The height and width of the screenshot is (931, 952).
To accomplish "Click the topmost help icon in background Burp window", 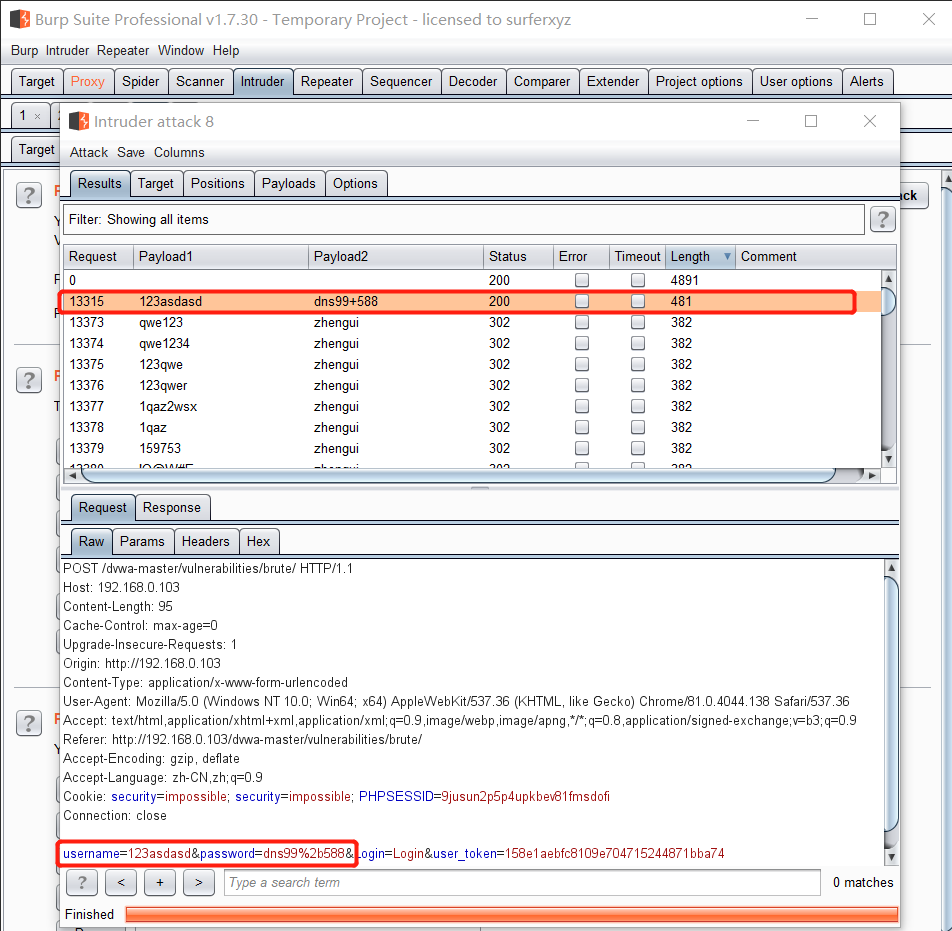I will [x=29, y=196].
